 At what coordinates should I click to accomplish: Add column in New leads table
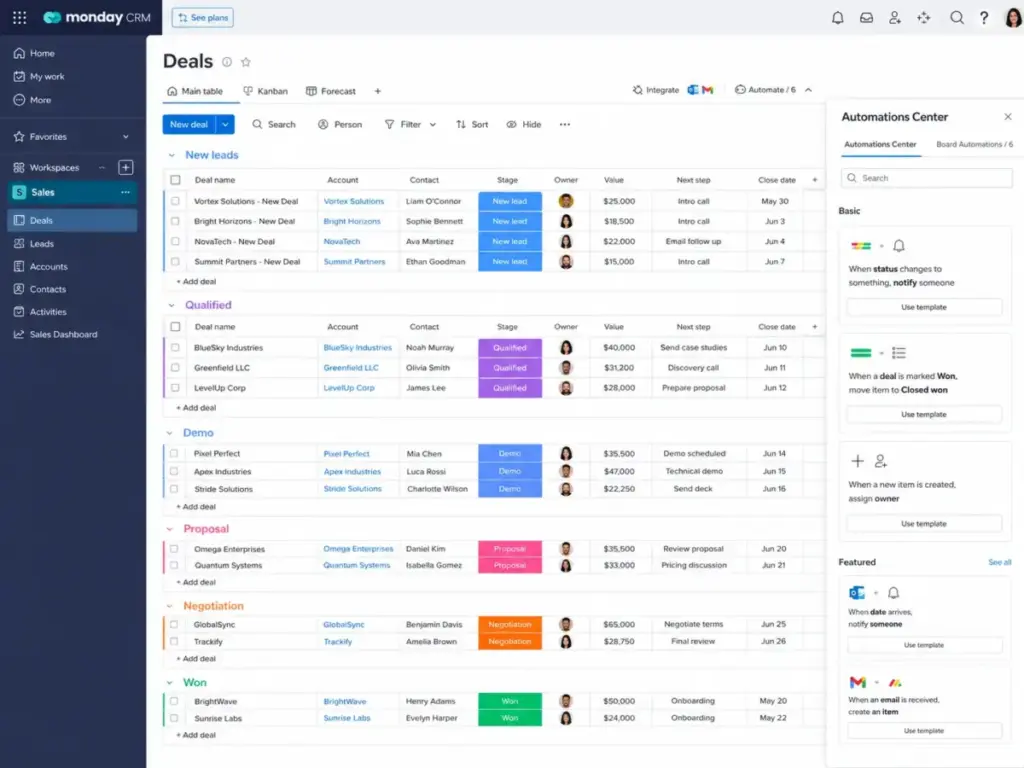tap(814, 180)
